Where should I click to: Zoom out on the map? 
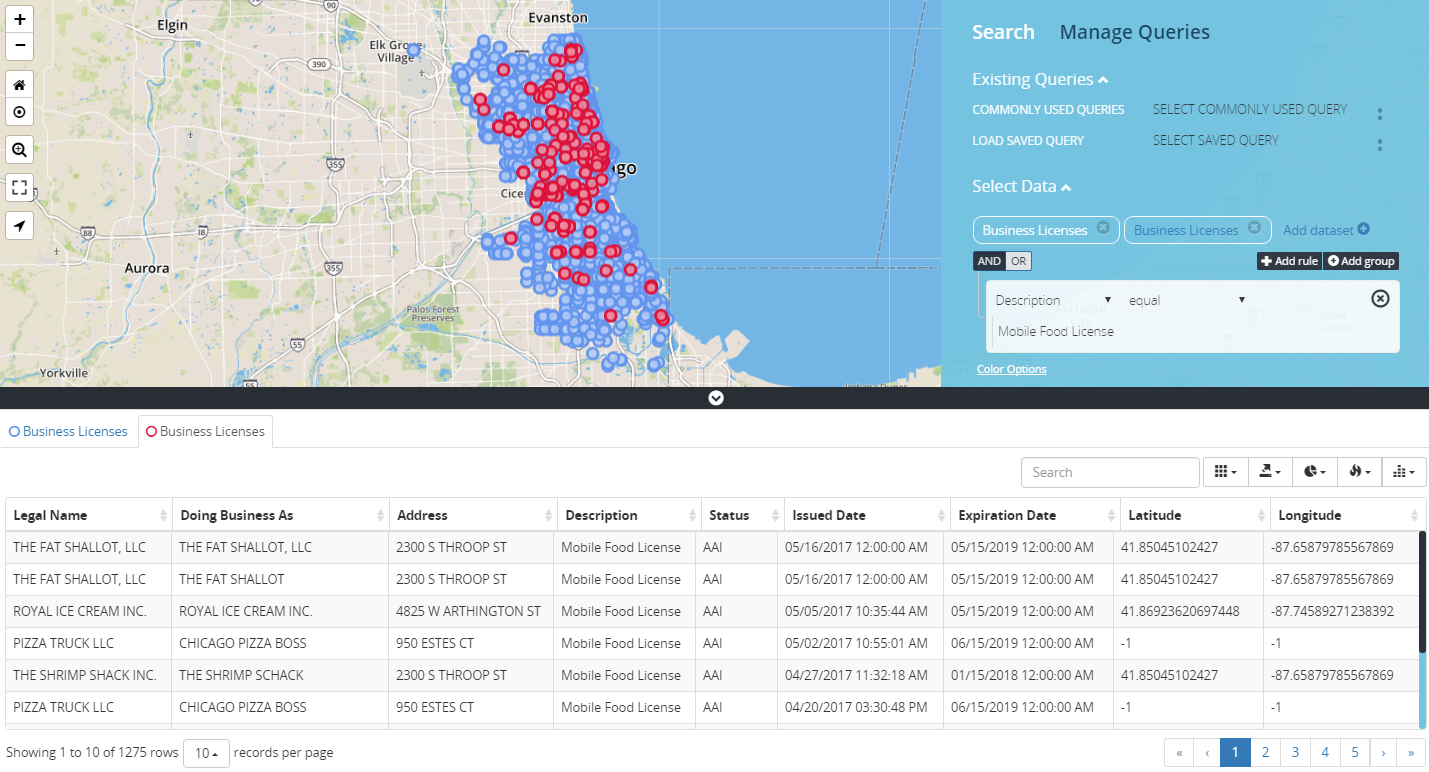[19, 47]
